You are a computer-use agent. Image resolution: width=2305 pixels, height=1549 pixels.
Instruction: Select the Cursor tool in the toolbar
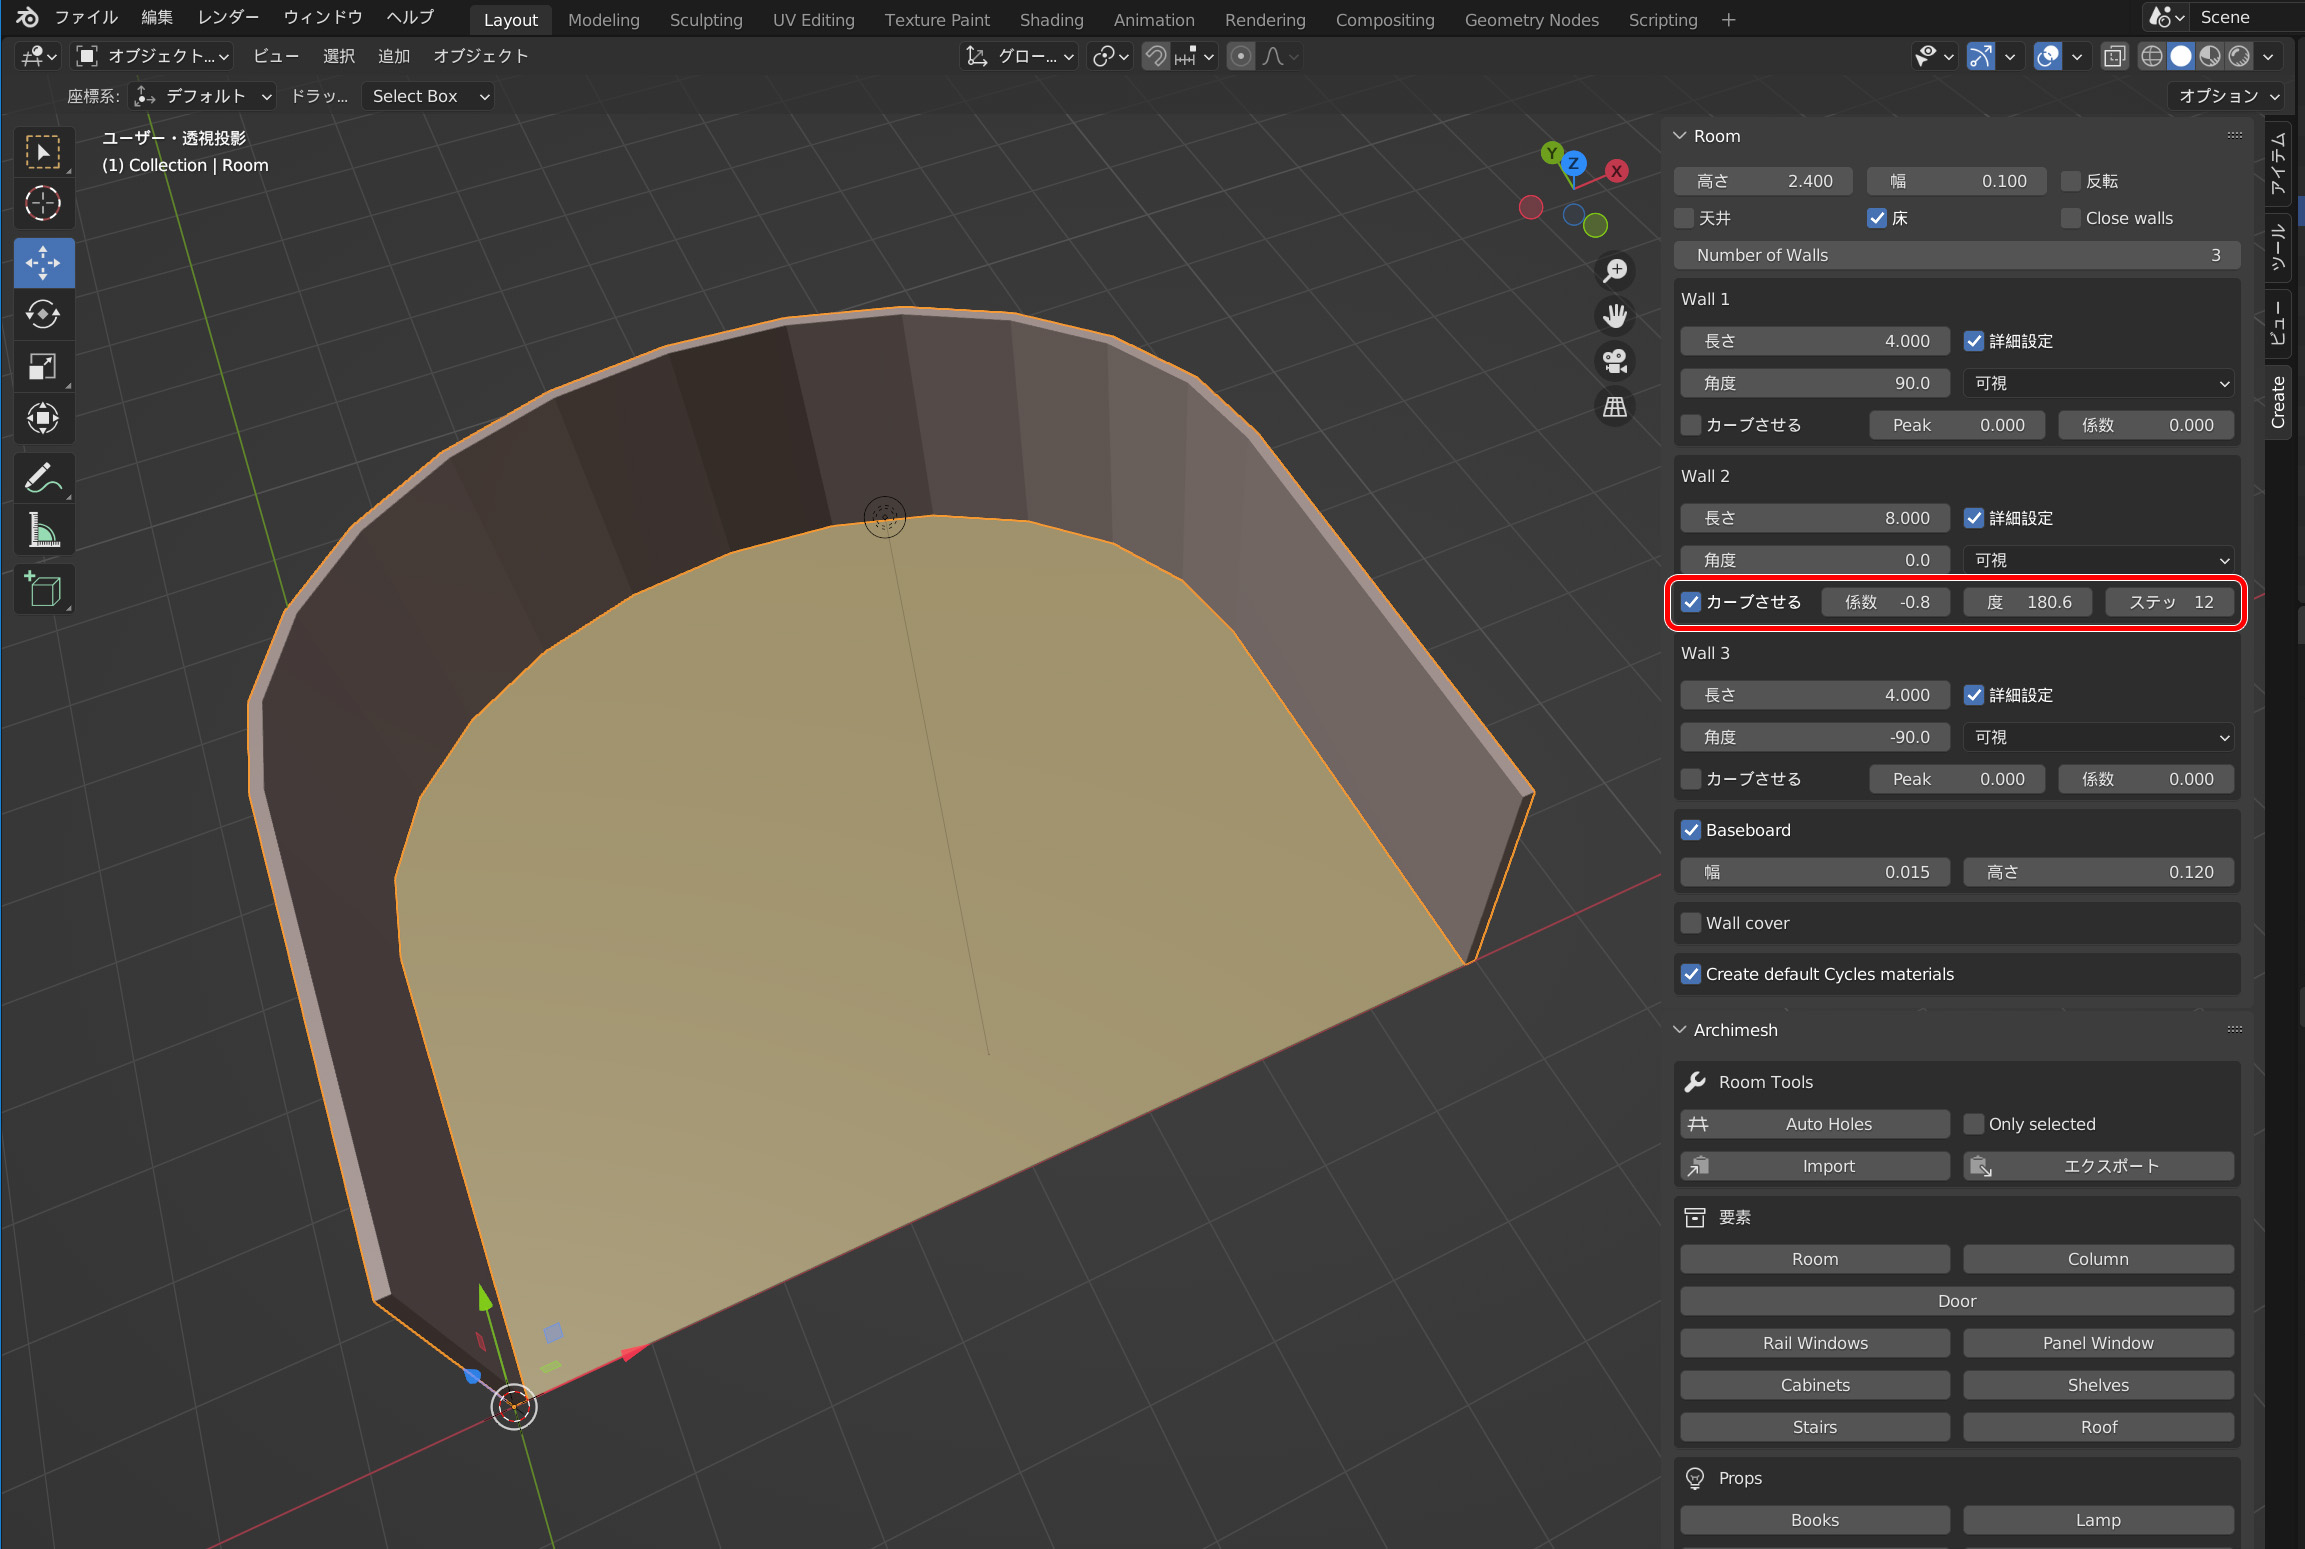tap(42, 204)
